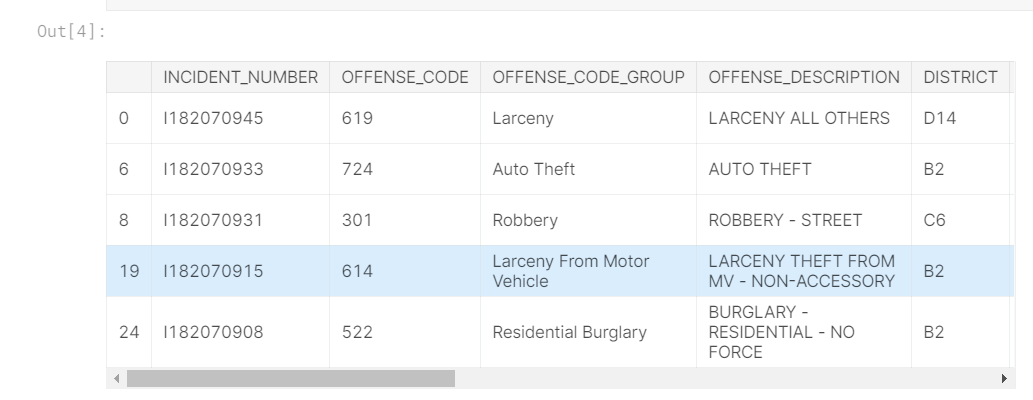Click the right scroll arrow of the table
Screen dimensions: 1033x400
click(x=1004, y=378)
